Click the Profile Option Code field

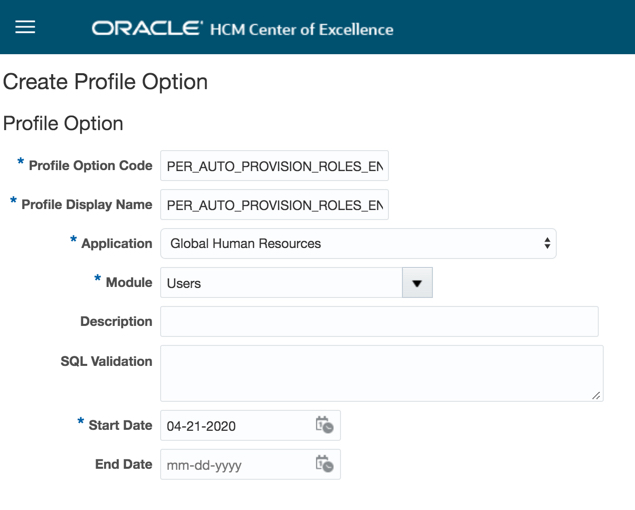coord(274,166)
